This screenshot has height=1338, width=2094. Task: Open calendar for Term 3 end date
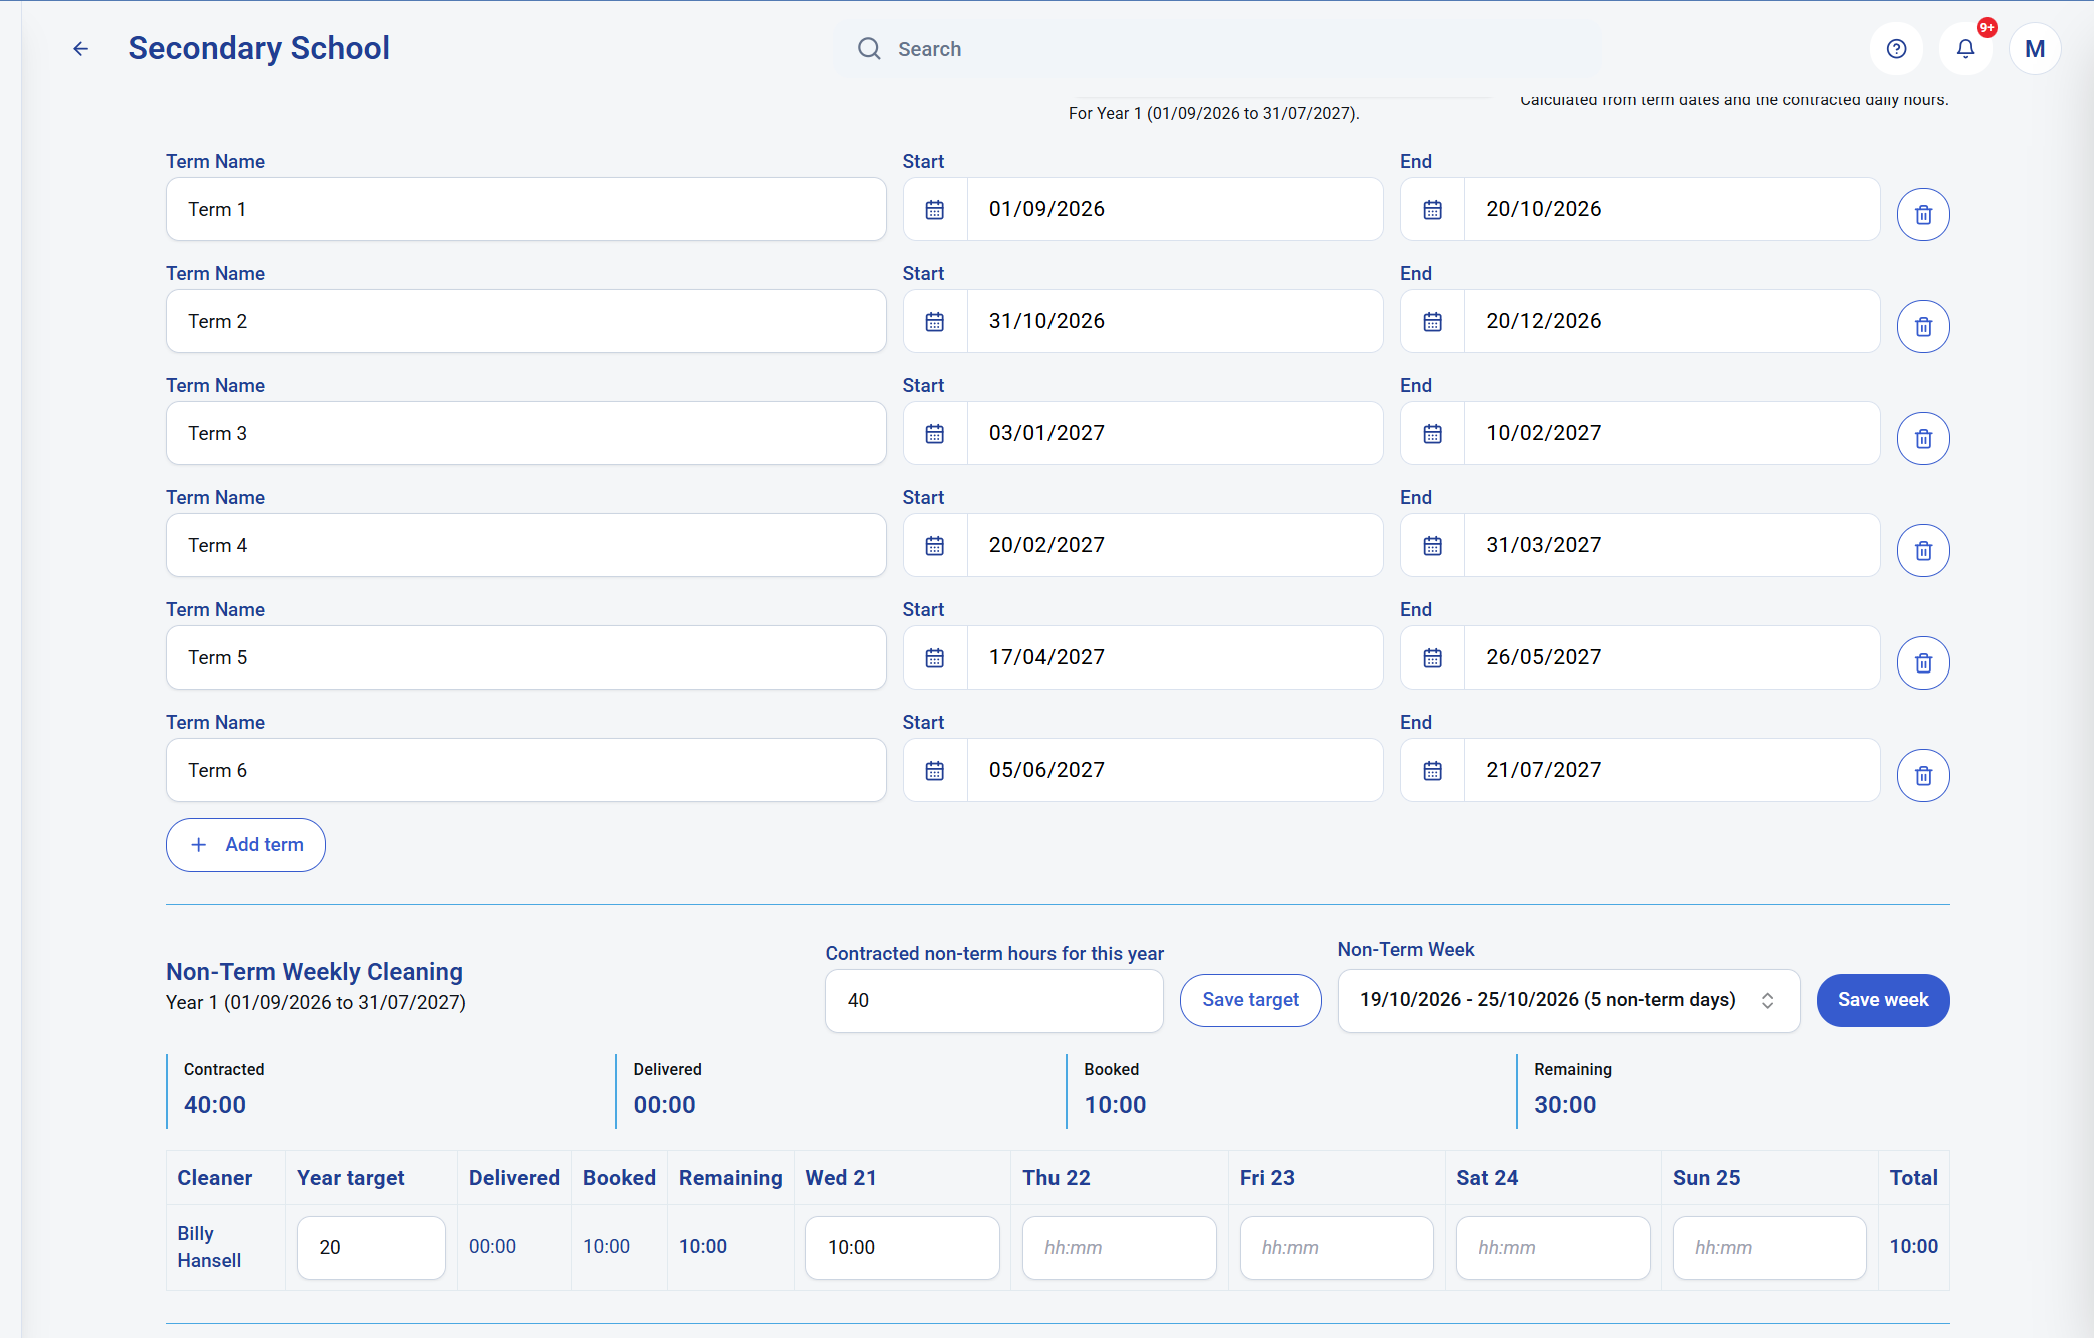tap(1432, 433)
